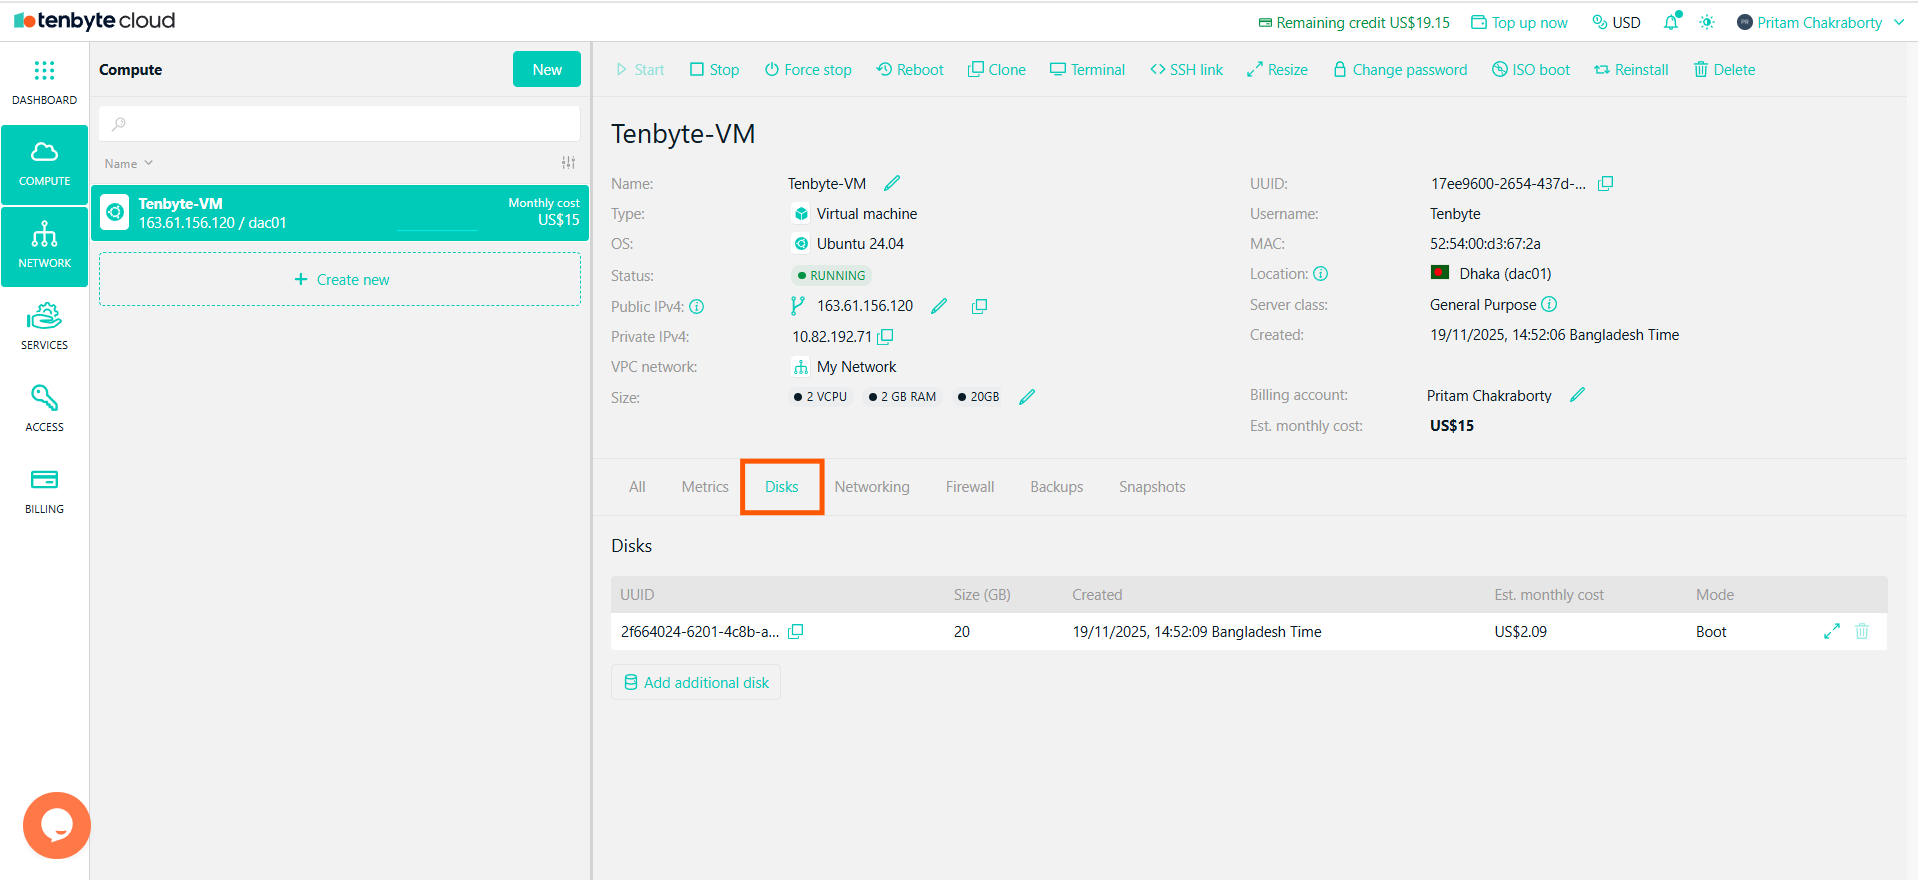This screenshot has width=1918, height=880.
Task: Switch to the Snapshots tab
Action: 1152,487
